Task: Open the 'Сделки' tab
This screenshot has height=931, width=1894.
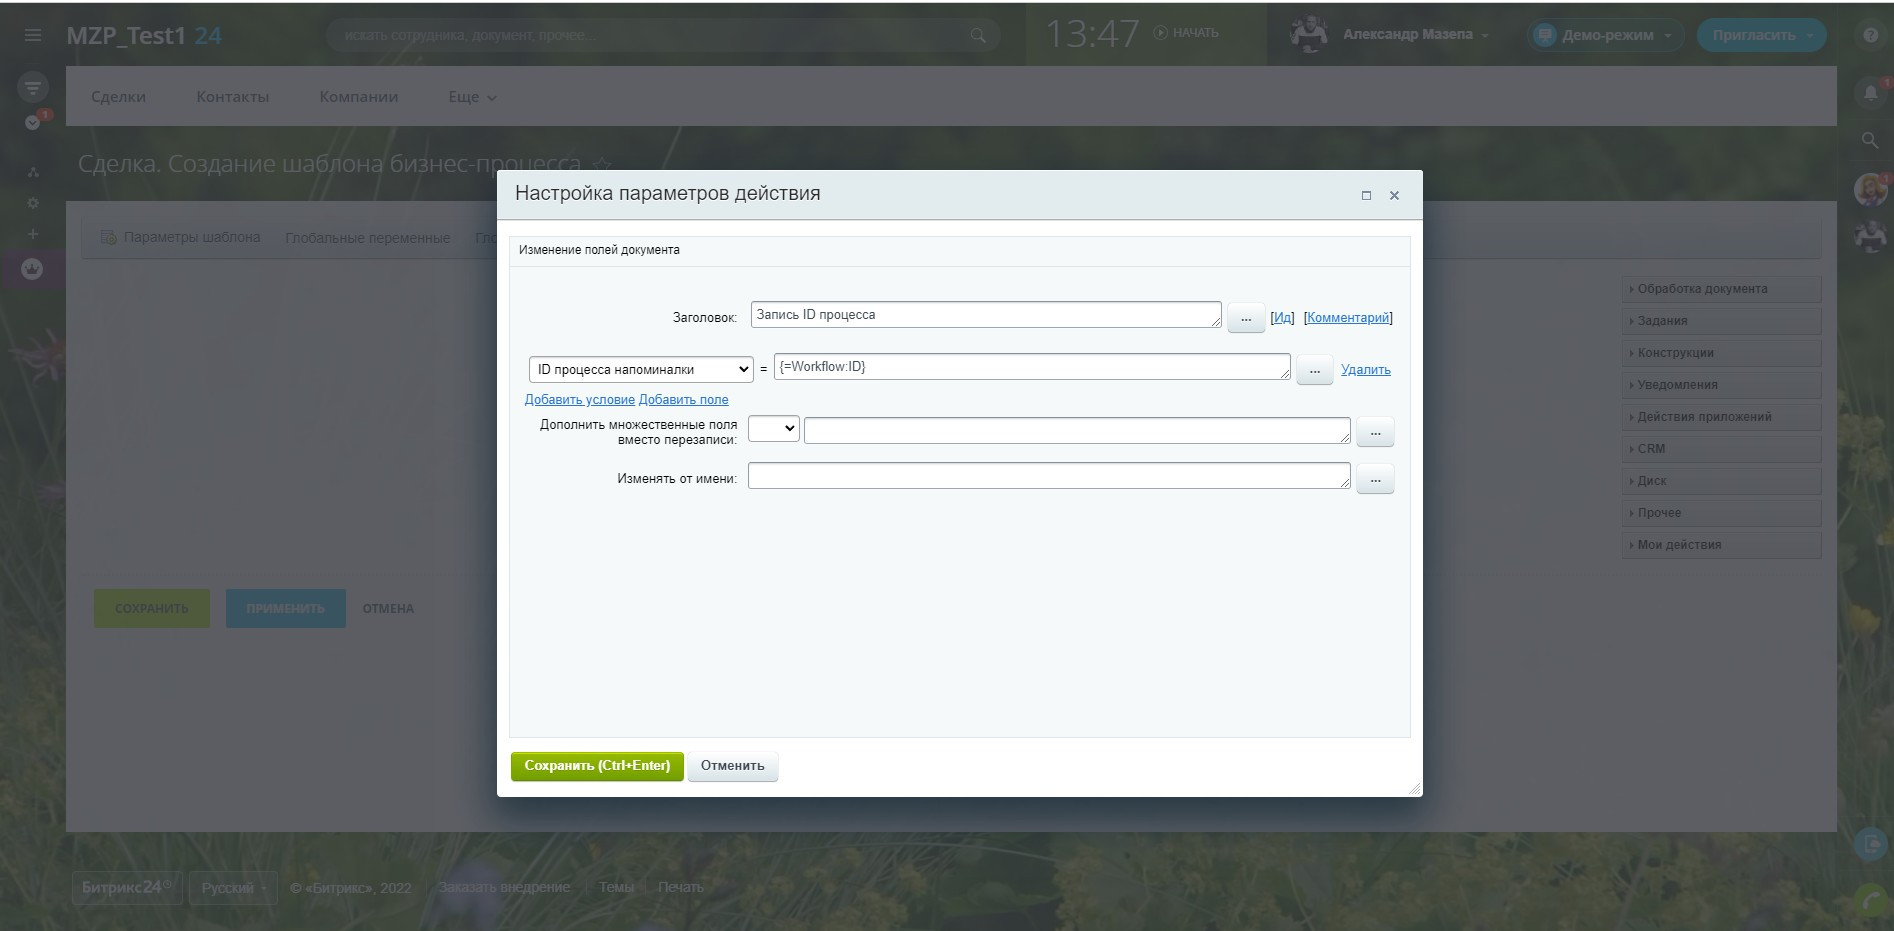Action: click(x=118, y=97)
